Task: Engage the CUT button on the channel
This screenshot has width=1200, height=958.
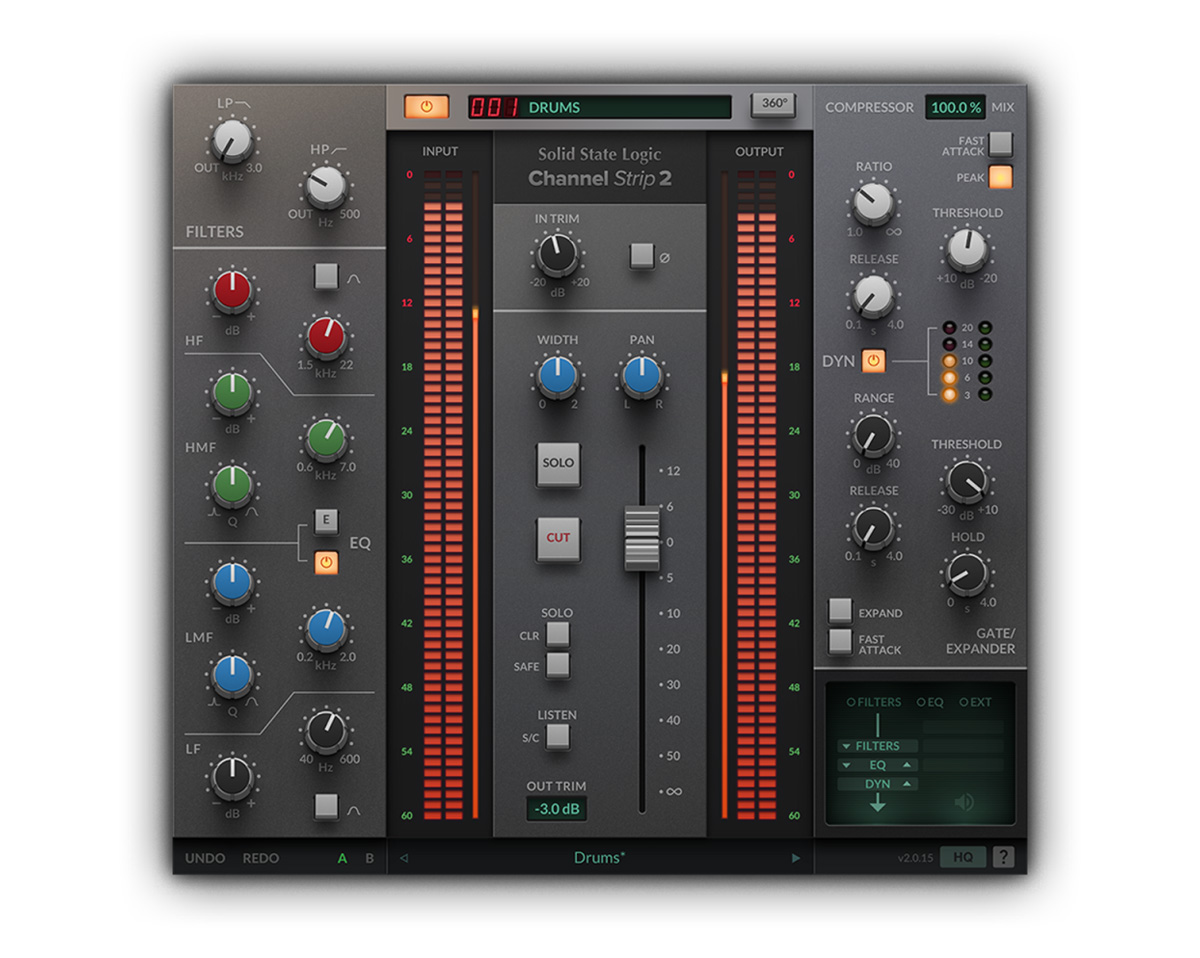Action: point(557,536)
